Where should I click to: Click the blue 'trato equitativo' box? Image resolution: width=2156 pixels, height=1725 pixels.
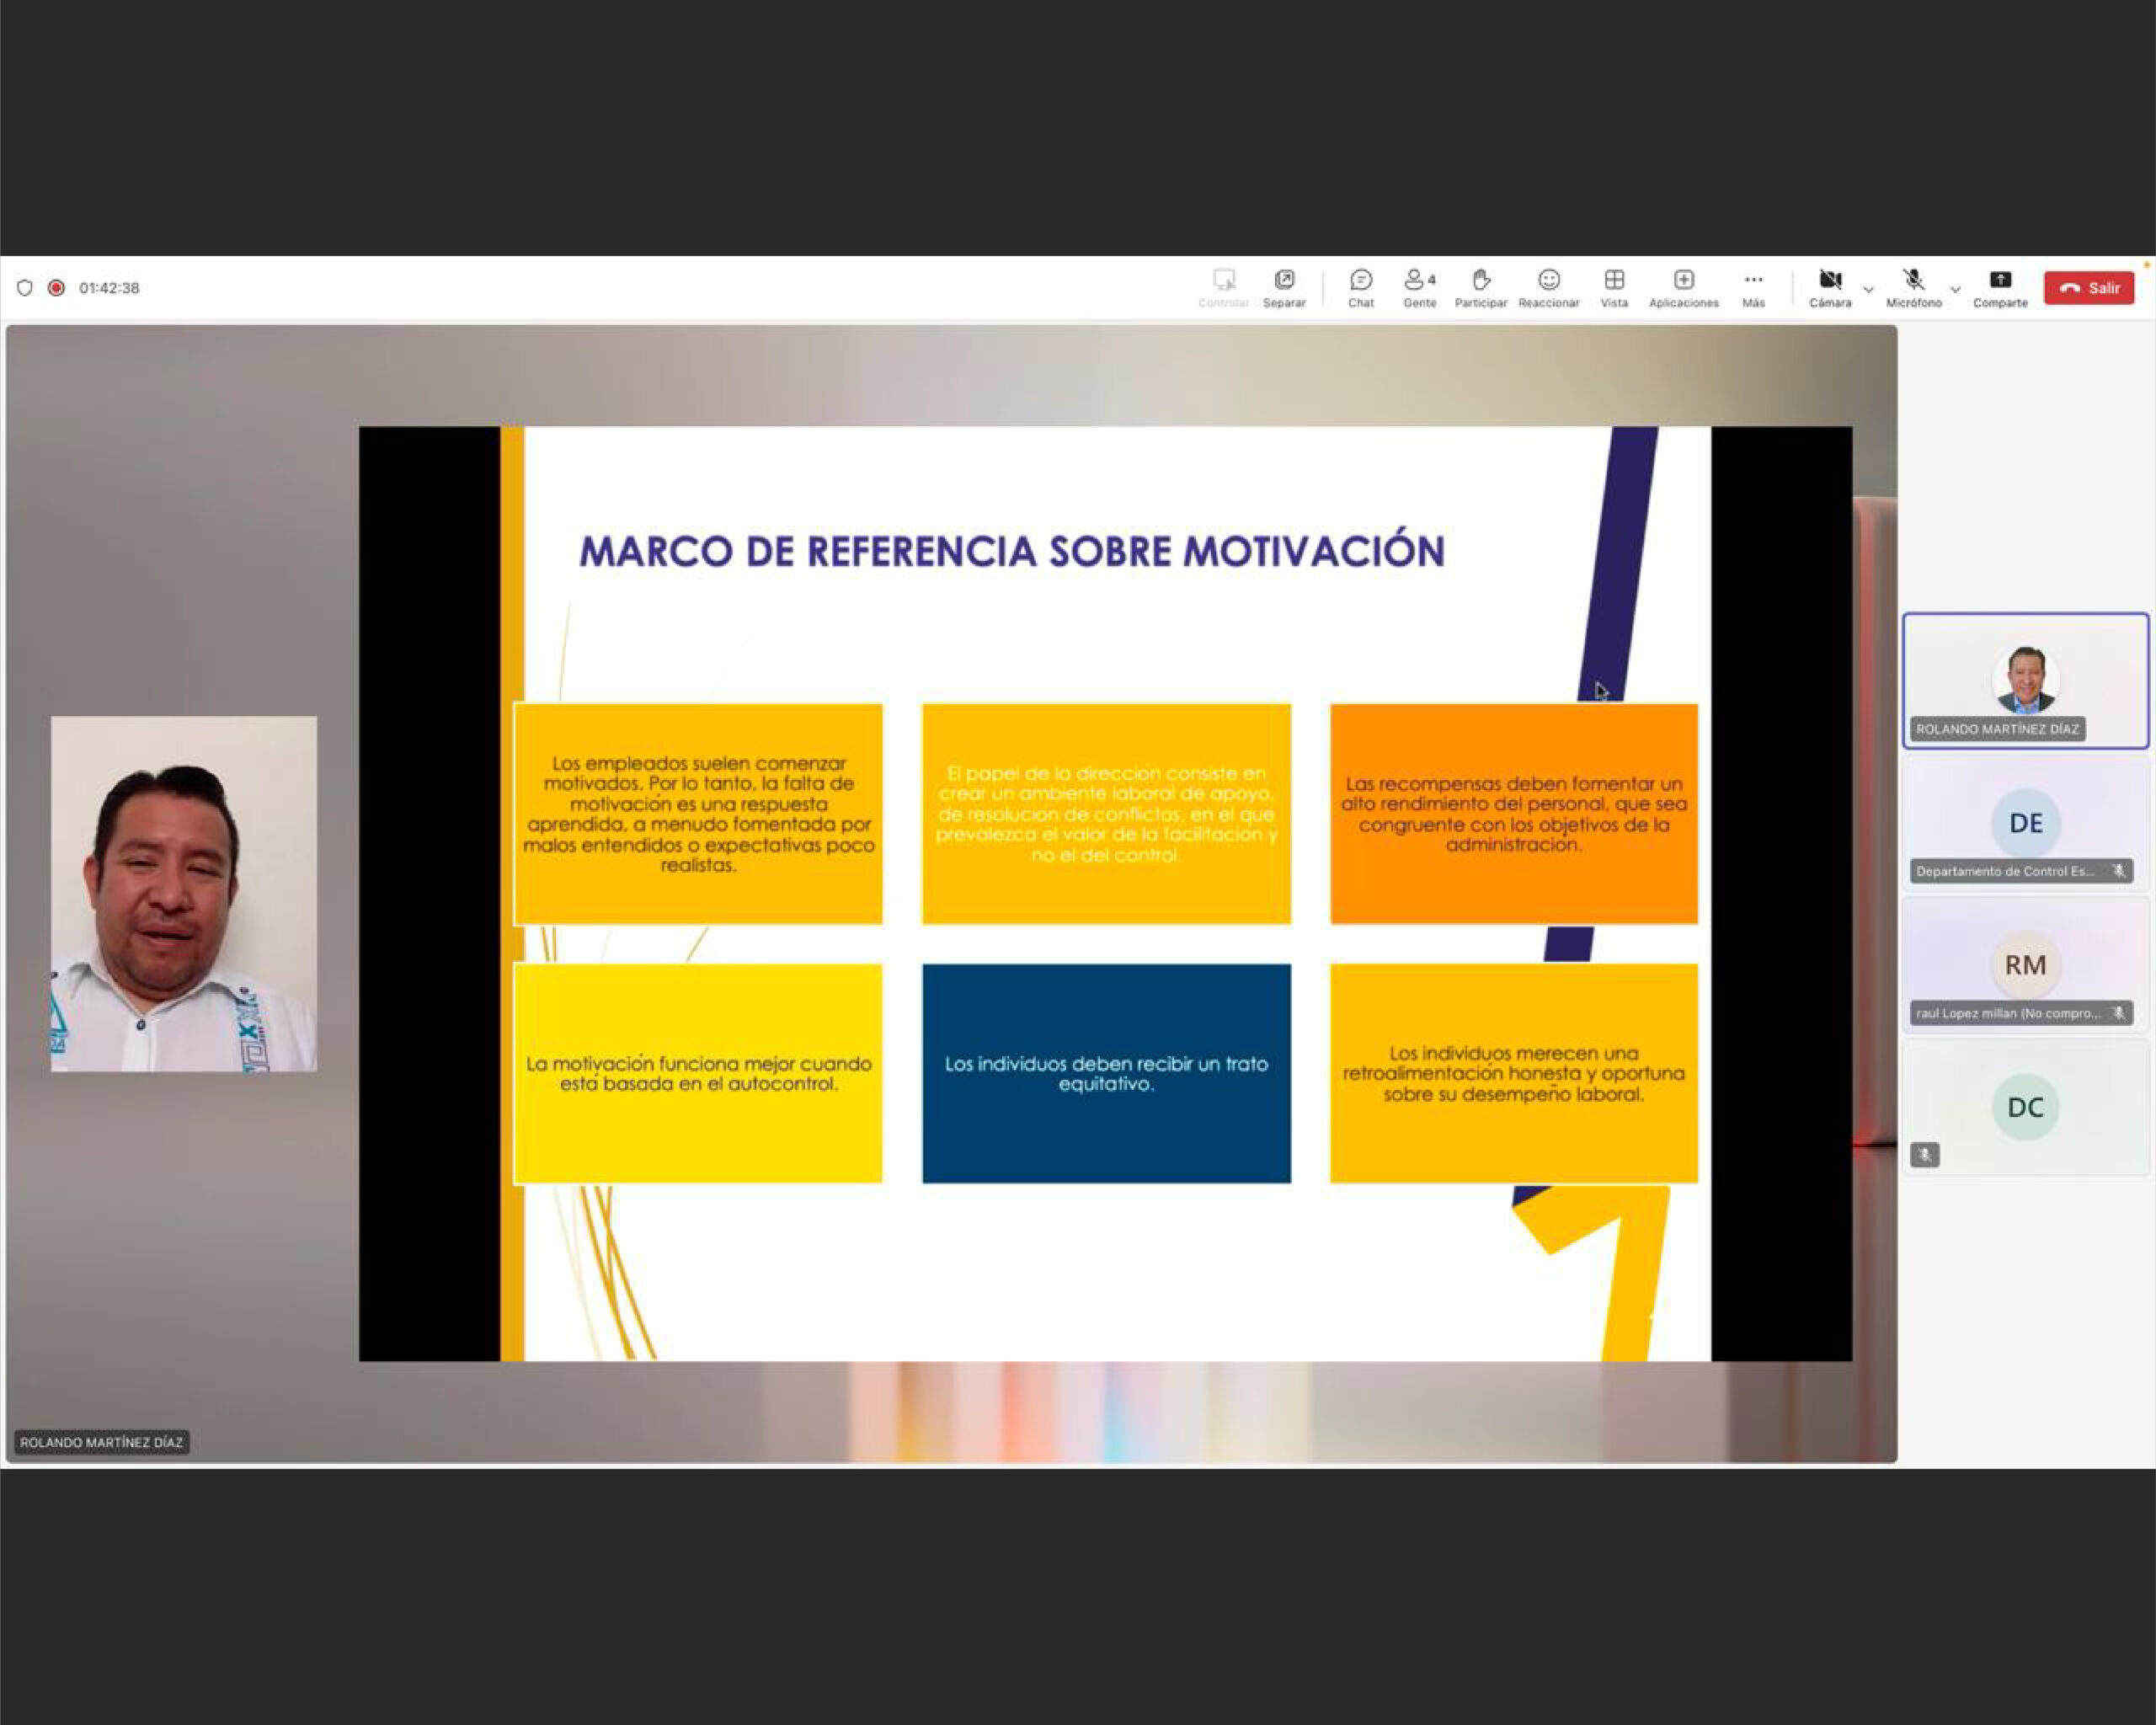pyautogui.click(x=1106, y=1073)
